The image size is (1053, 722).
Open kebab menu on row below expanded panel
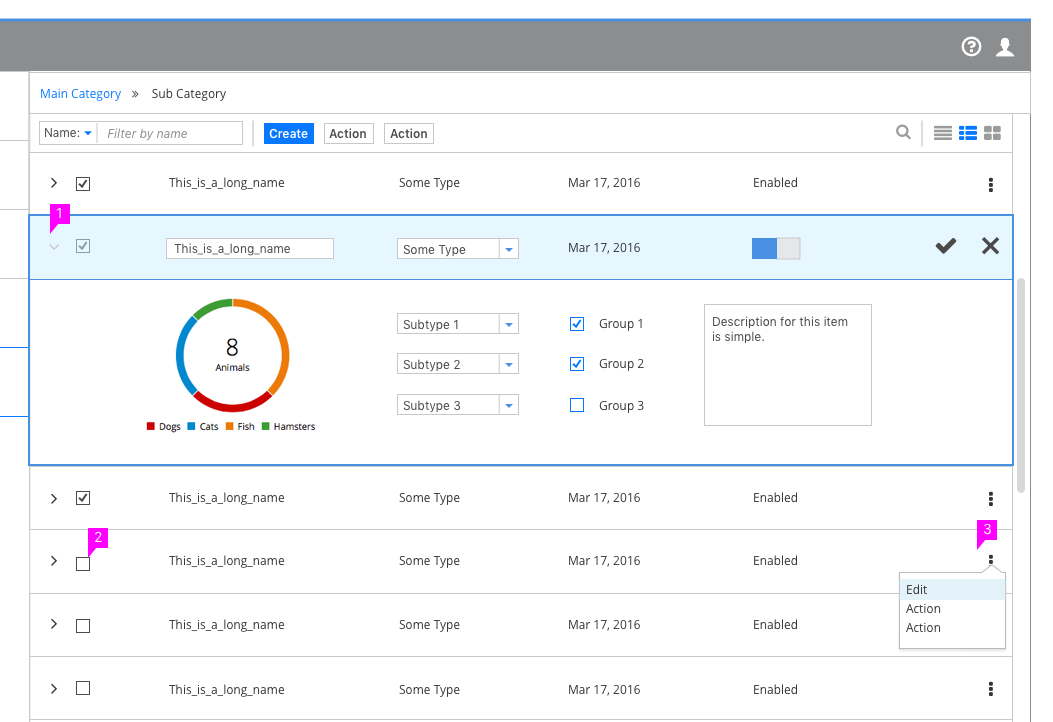point(991,498)
